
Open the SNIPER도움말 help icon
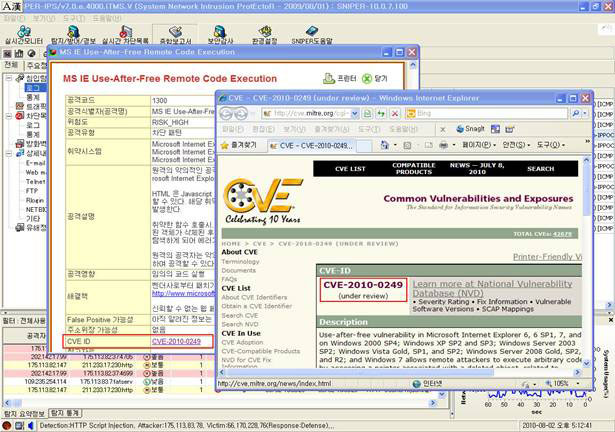(312, 35)
